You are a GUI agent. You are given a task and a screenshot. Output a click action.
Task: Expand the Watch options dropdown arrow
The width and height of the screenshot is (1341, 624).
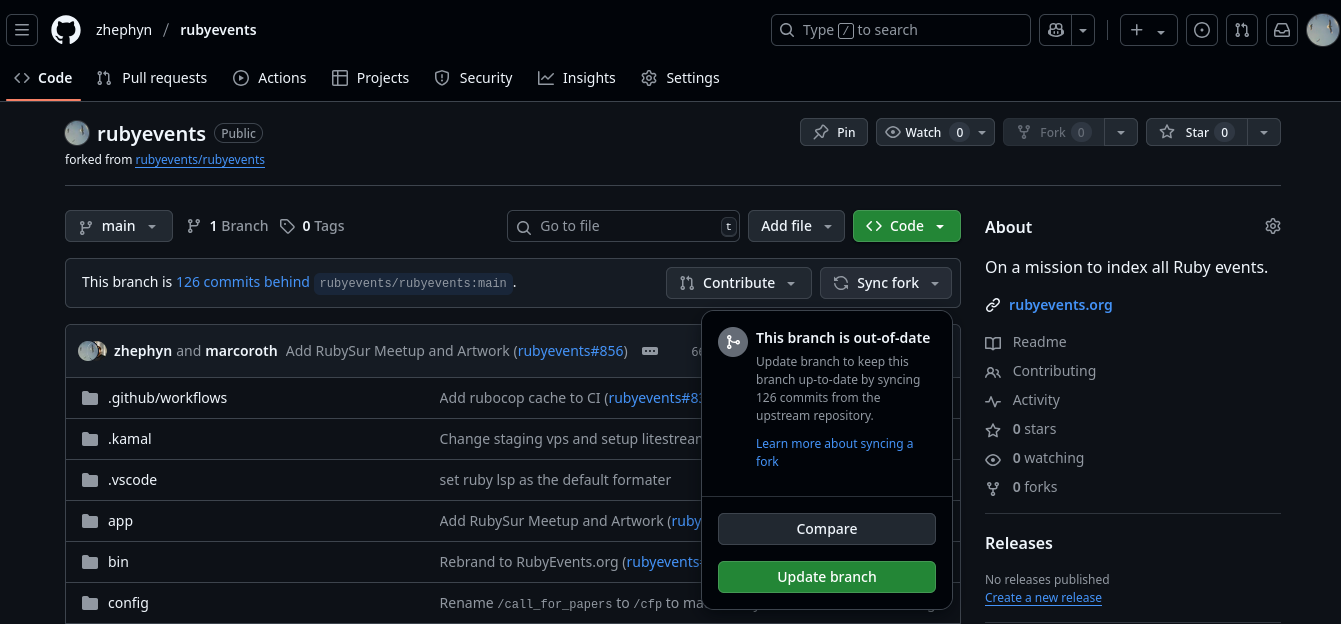[x=982, y=132]
